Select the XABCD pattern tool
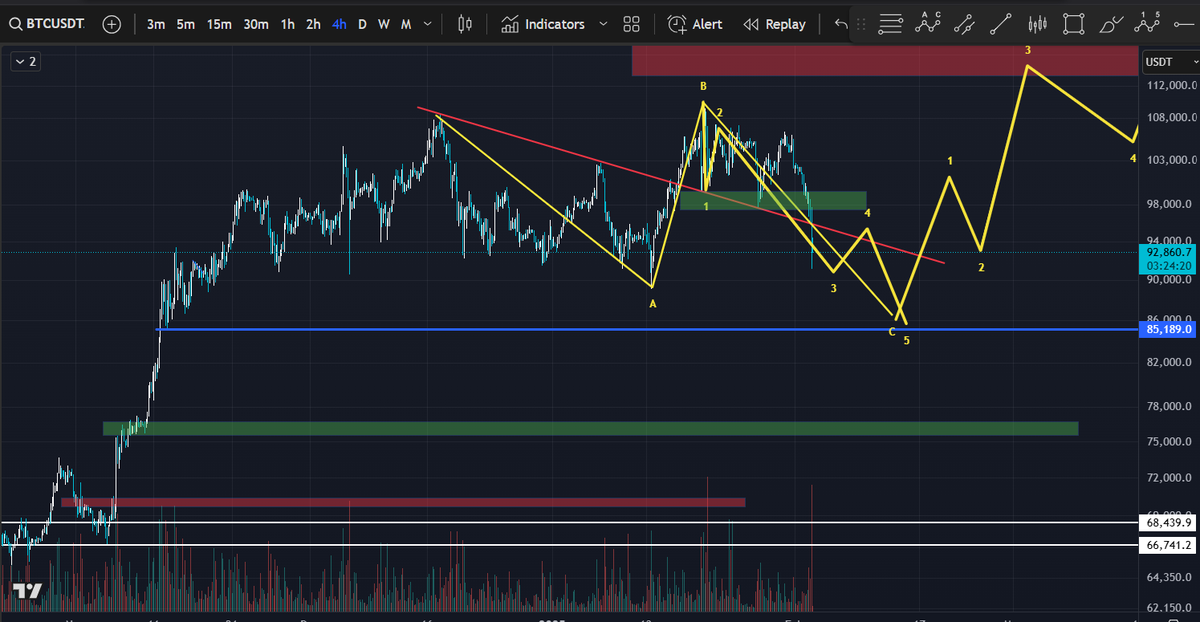Image resolution: width=1200 pixels, height=622 pixels. pos(928,23)
